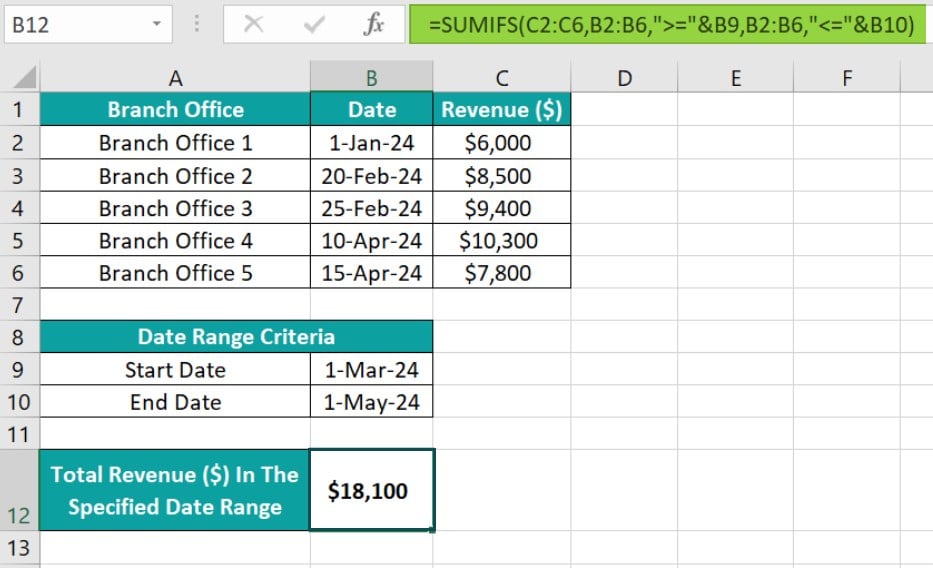
Task: Click the formula bar with SUMIFS formula
Action: coord(668,24)
